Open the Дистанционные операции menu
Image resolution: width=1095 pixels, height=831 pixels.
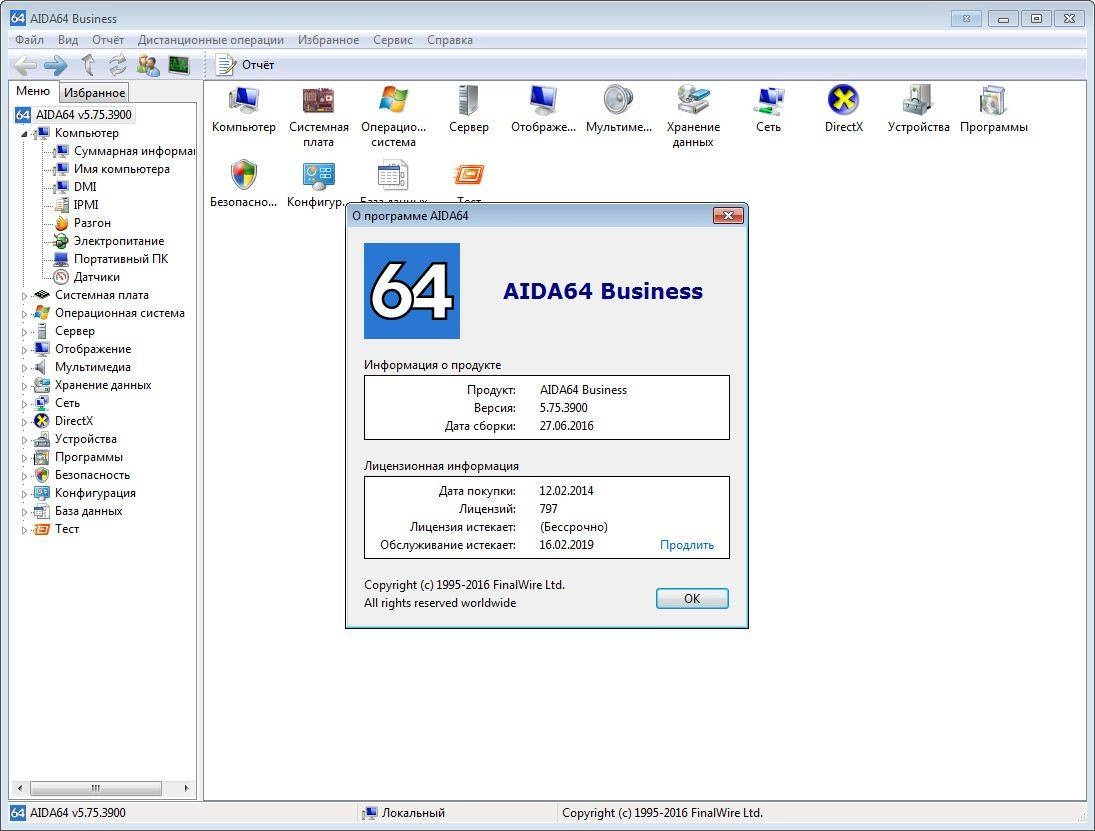[x=211, y=40]
